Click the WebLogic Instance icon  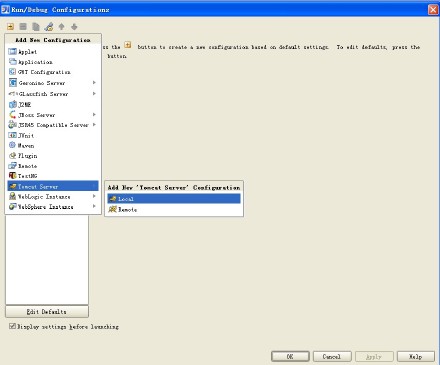tap(13, 196)
